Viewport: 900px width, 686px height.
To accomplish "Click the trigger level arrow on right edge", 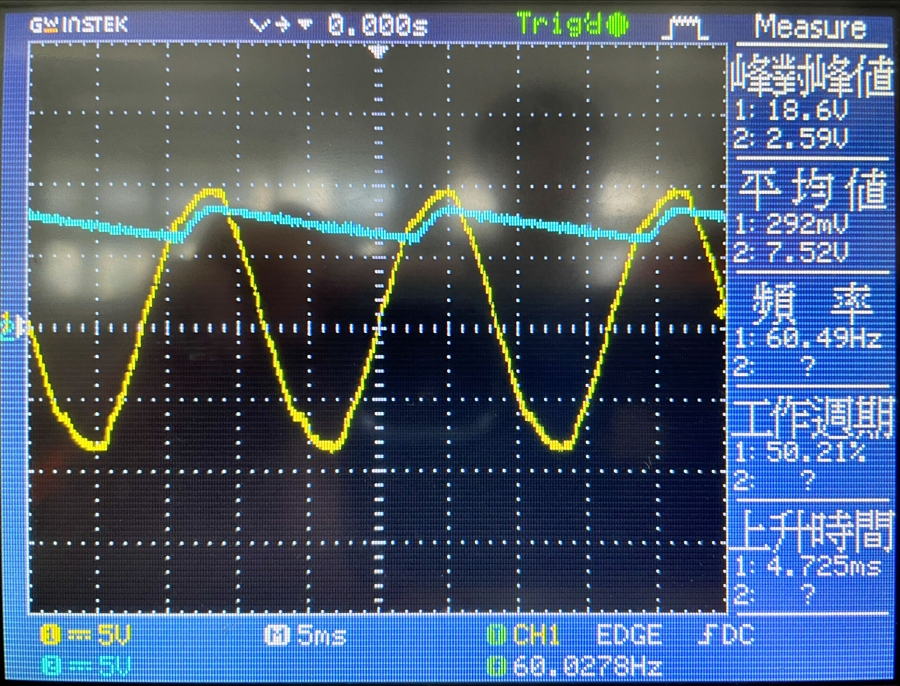I will coord(720,314).
